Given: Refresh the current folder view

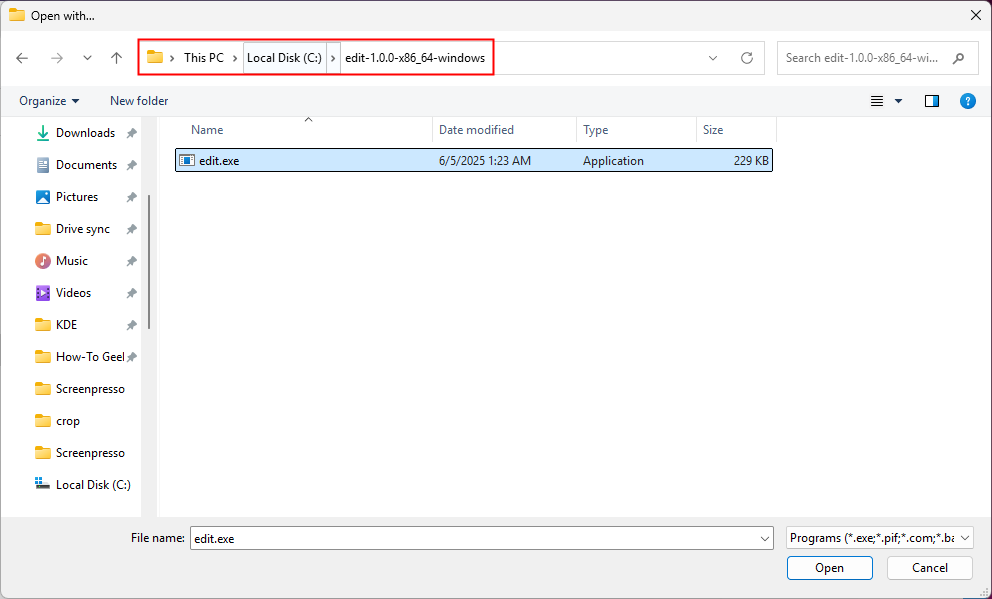Looking at the screenshot, I should click(x=747, y=58).
